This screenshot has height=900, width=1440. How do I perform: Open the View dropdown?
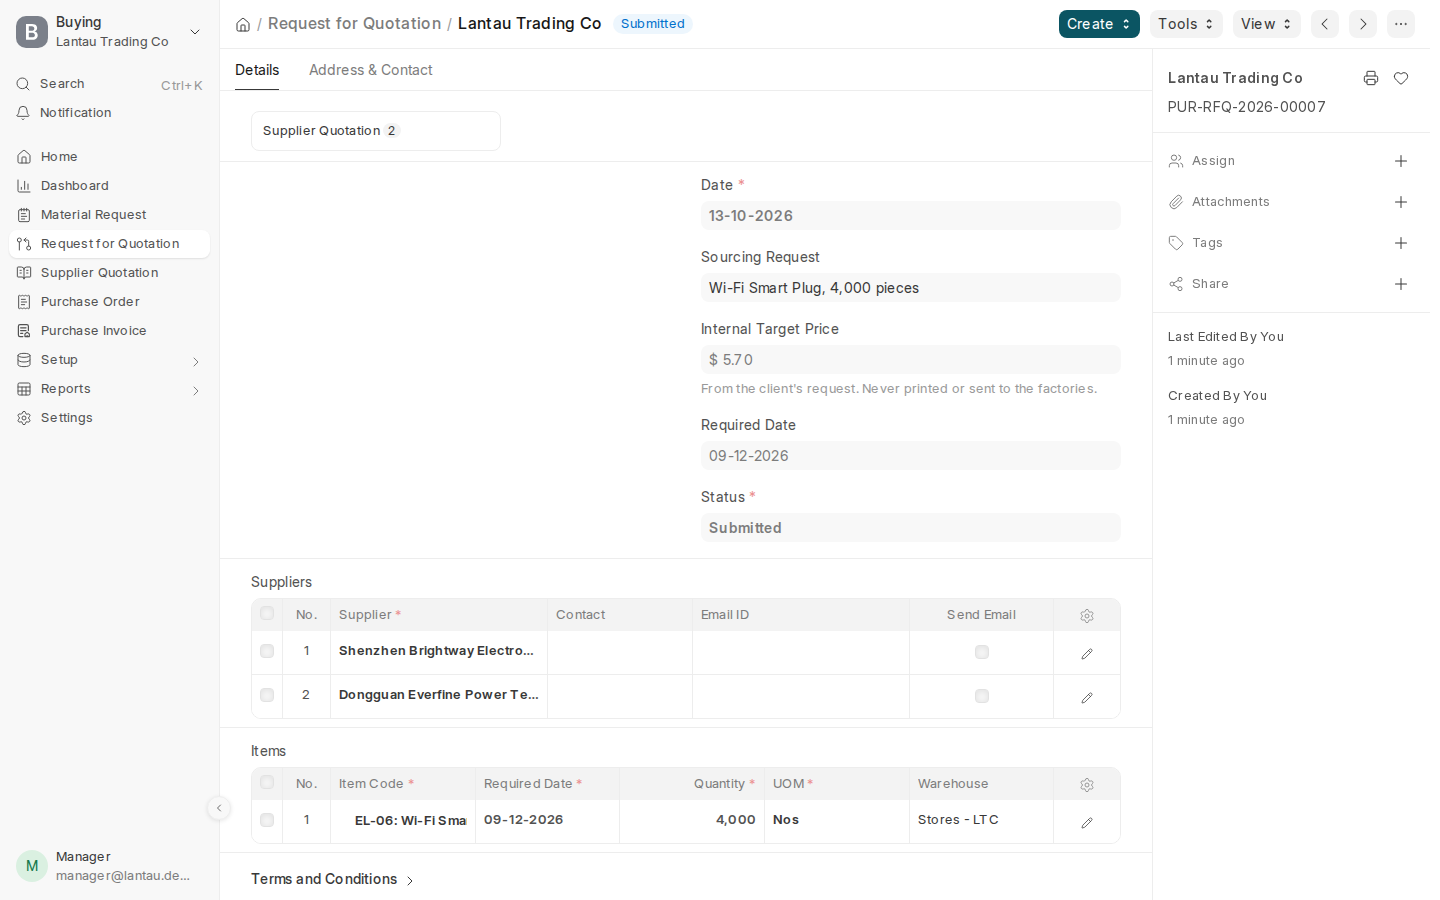(x=1267, y=24)
